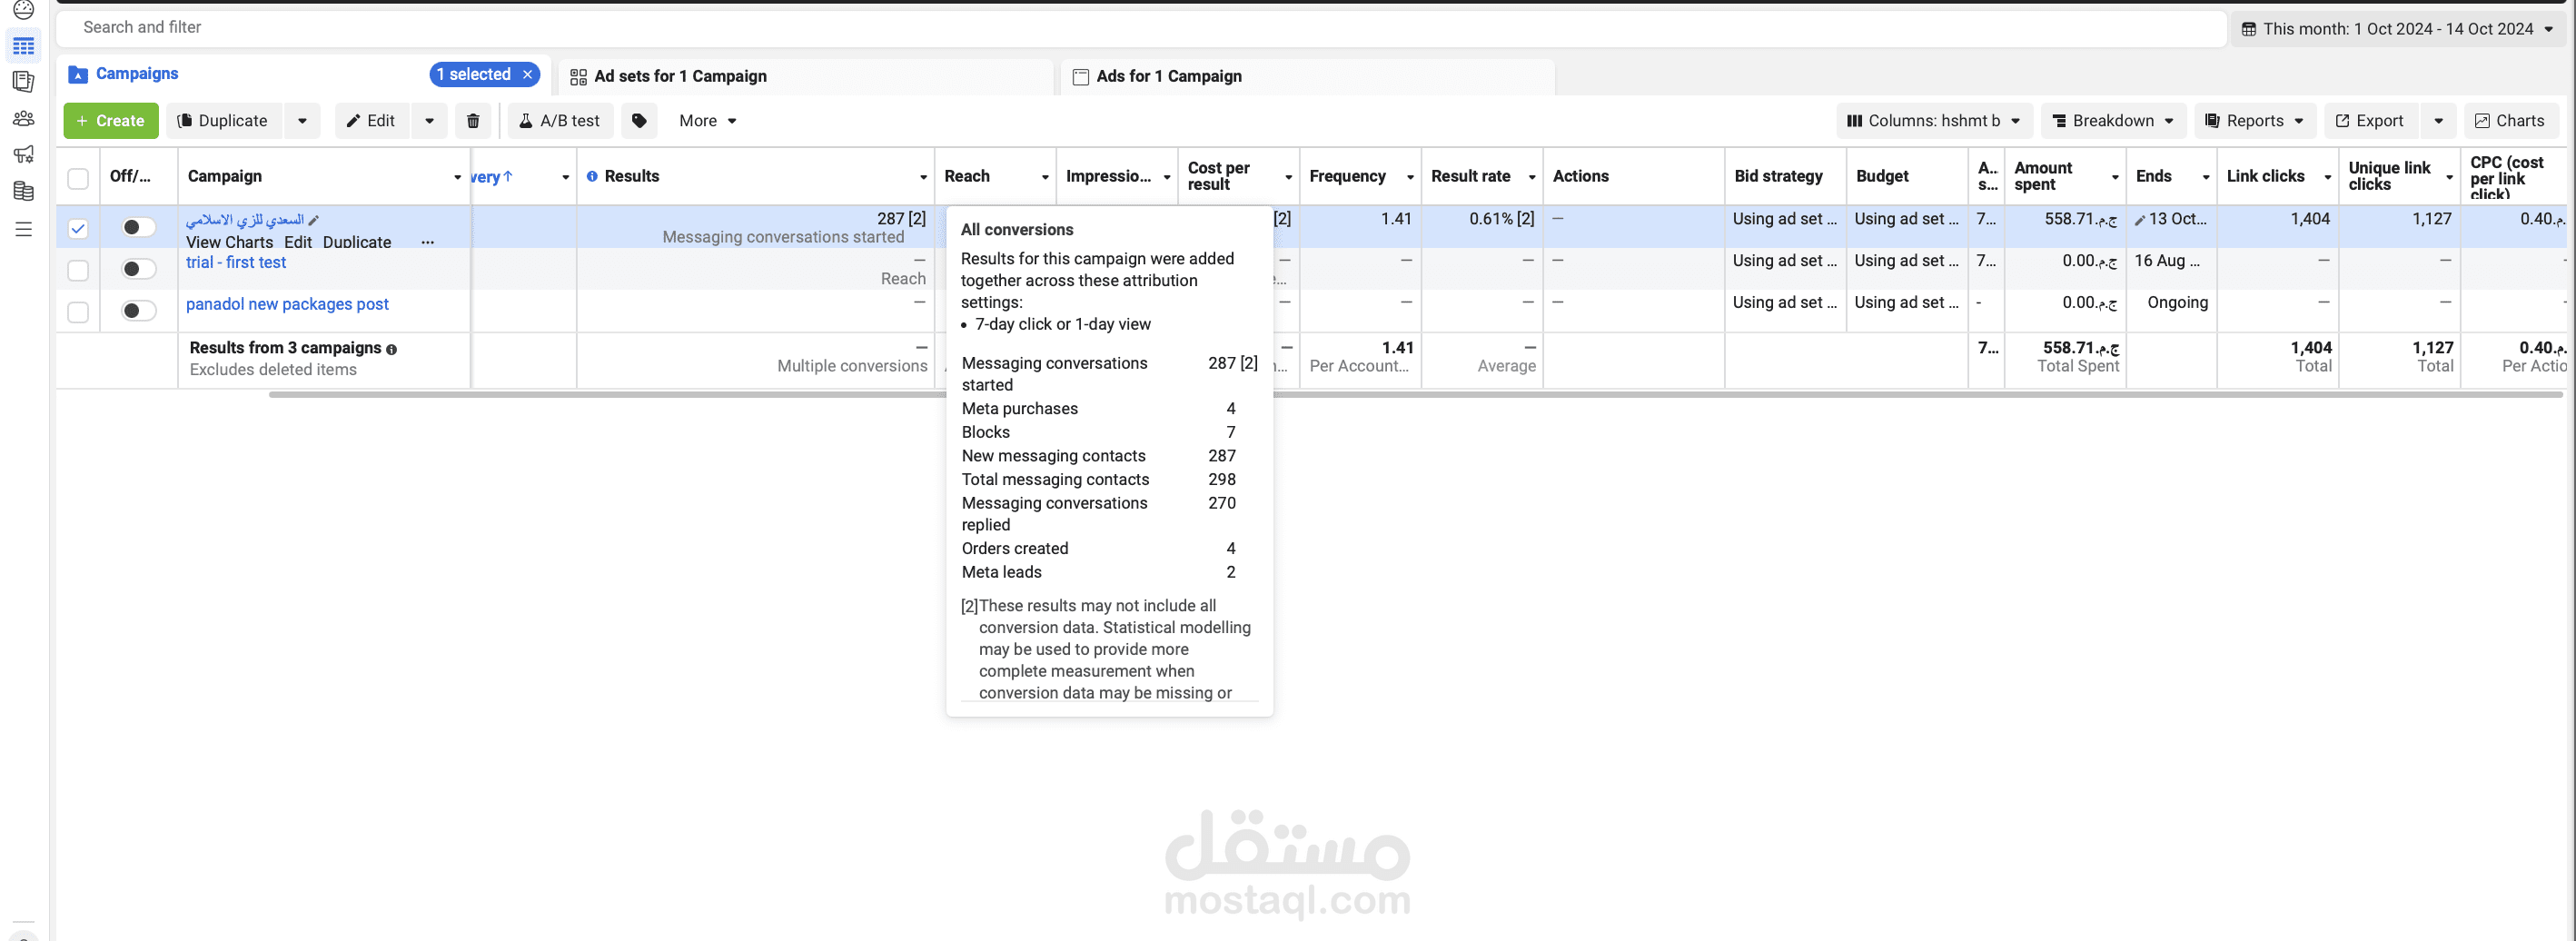
Task: Click the pencil icon beside the Arabic campaign name
Action: (314, 220)
